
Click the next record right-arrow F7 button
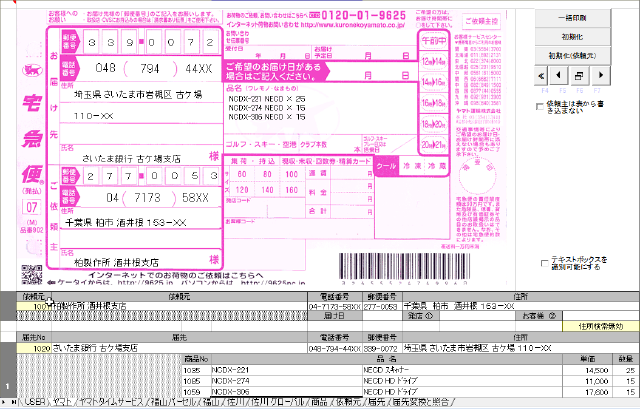point(600,76)
